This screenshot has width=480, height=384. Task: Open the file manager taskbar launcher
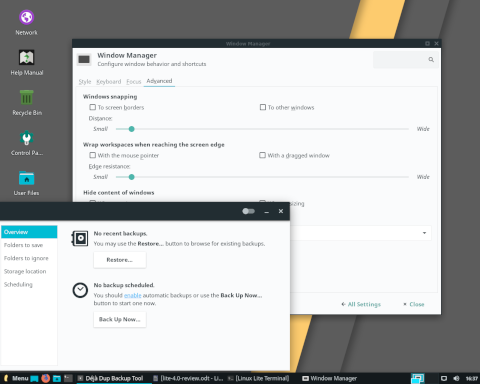tap(57, 379)
